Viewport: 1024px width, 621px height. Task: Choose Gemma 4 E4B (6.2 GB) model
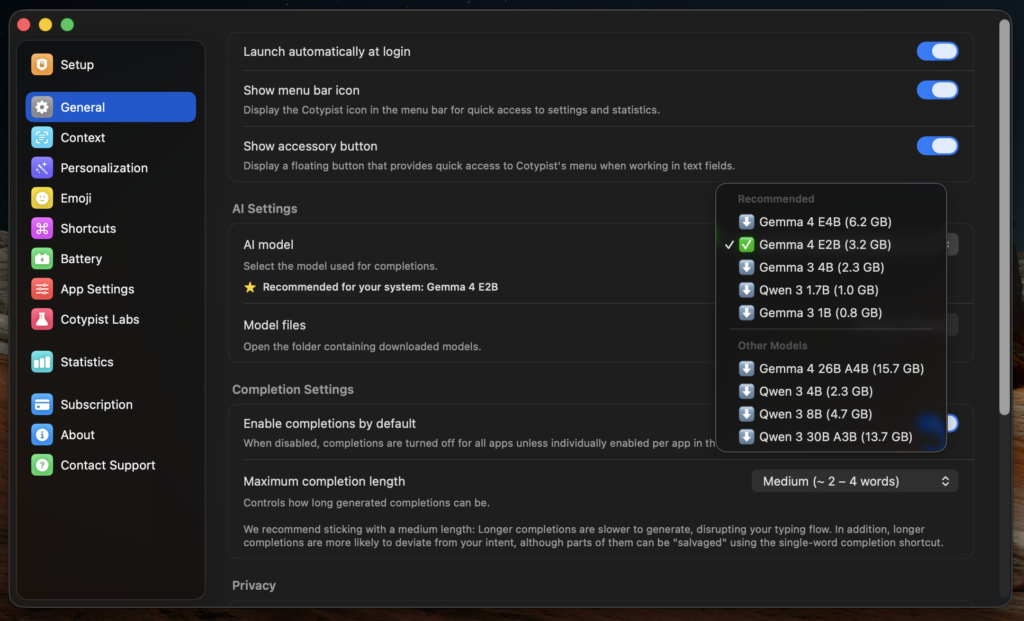pos(831,222)
